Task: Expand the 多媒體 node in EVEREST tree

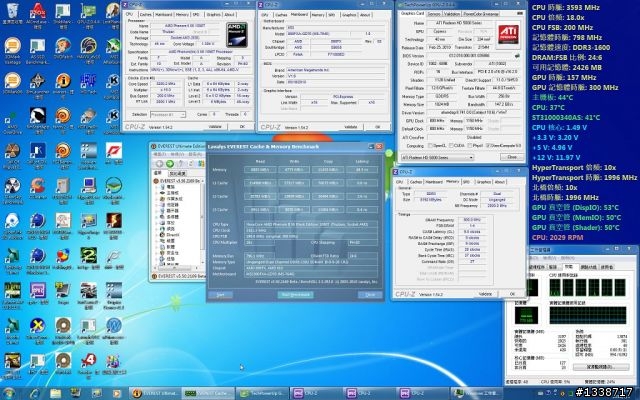Action: [157, 217]
